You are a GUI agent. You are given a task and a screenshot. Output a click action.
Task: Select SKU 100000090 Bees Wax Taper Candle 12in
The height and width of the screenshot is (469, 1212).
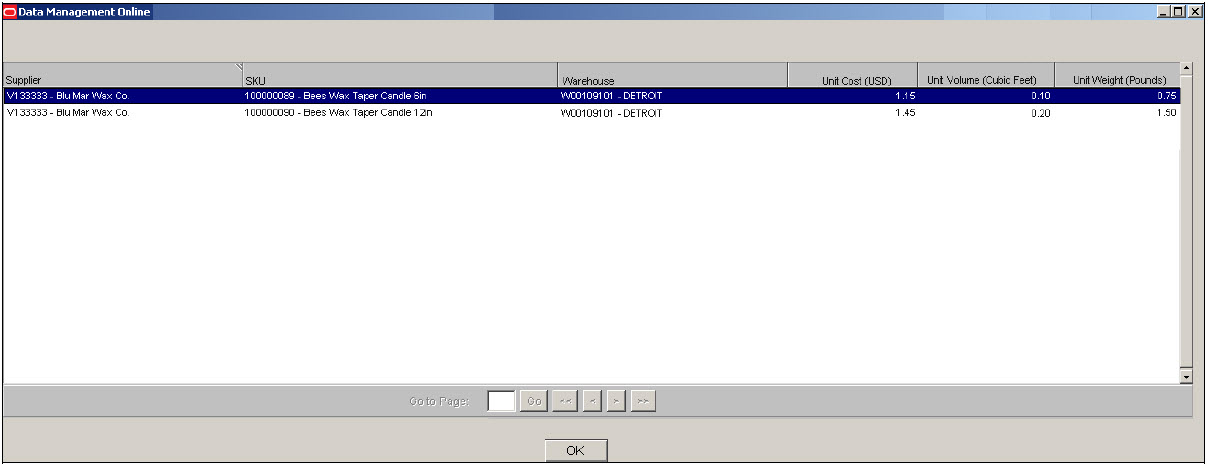click(399, 113)
